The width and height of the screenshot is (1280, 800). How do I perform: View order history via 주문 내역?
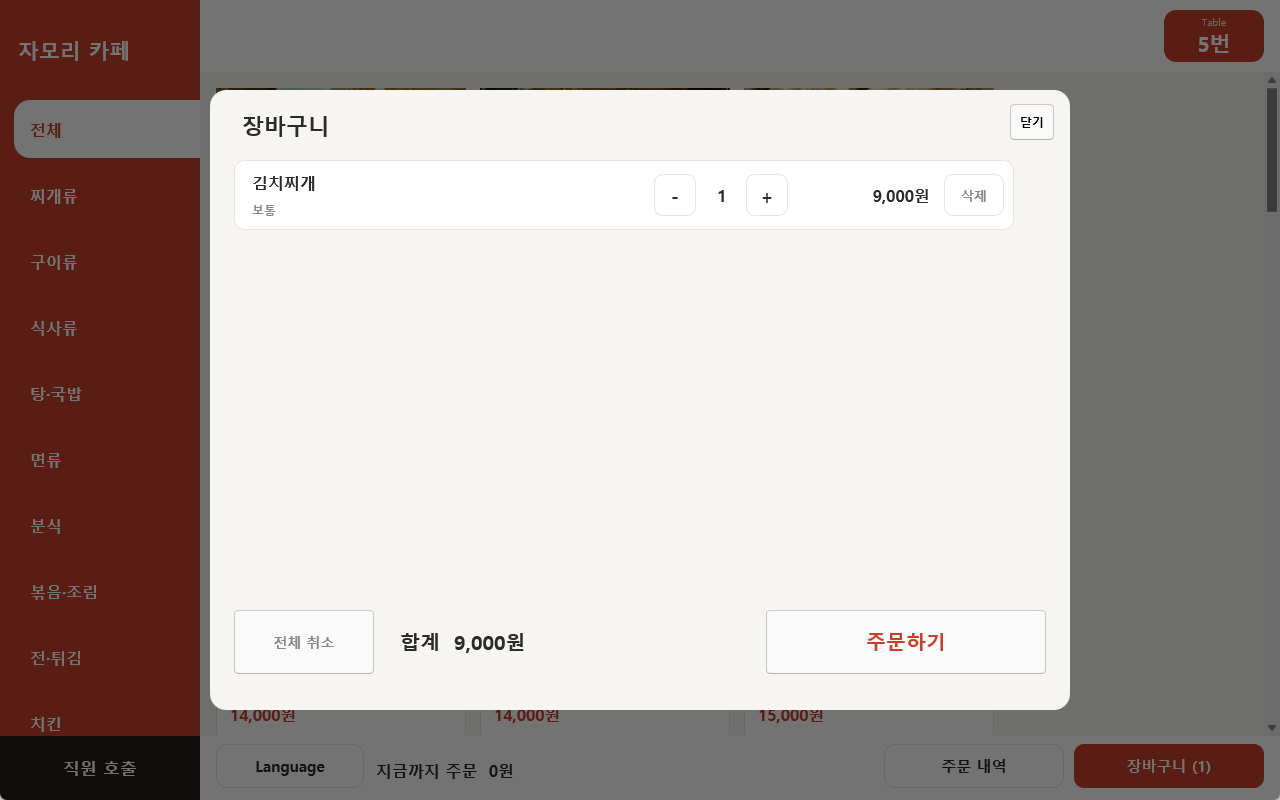click(x=974, y=766)
